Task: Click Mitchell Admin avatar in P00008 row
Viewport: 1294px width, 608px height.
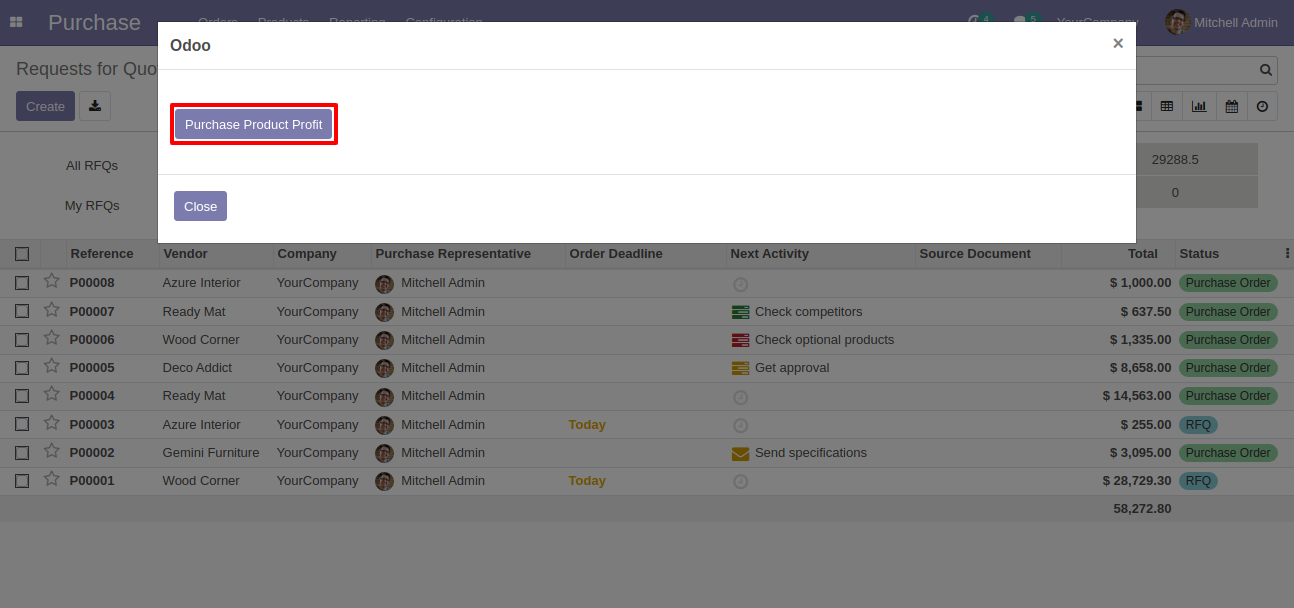Action: tap(384, 283)
